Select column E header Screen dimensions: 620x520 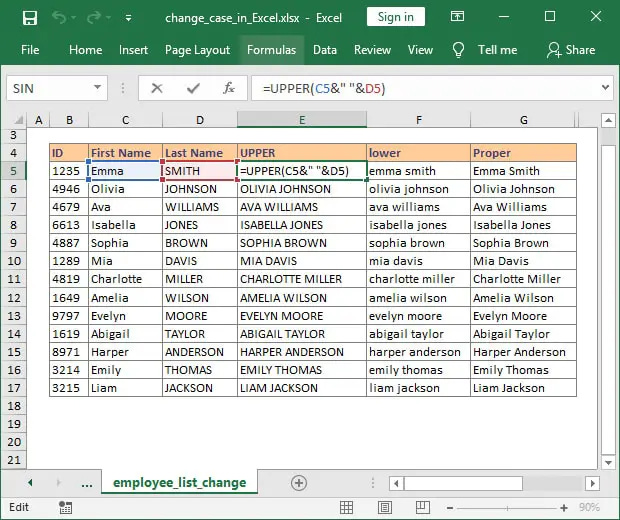(302, 120)
